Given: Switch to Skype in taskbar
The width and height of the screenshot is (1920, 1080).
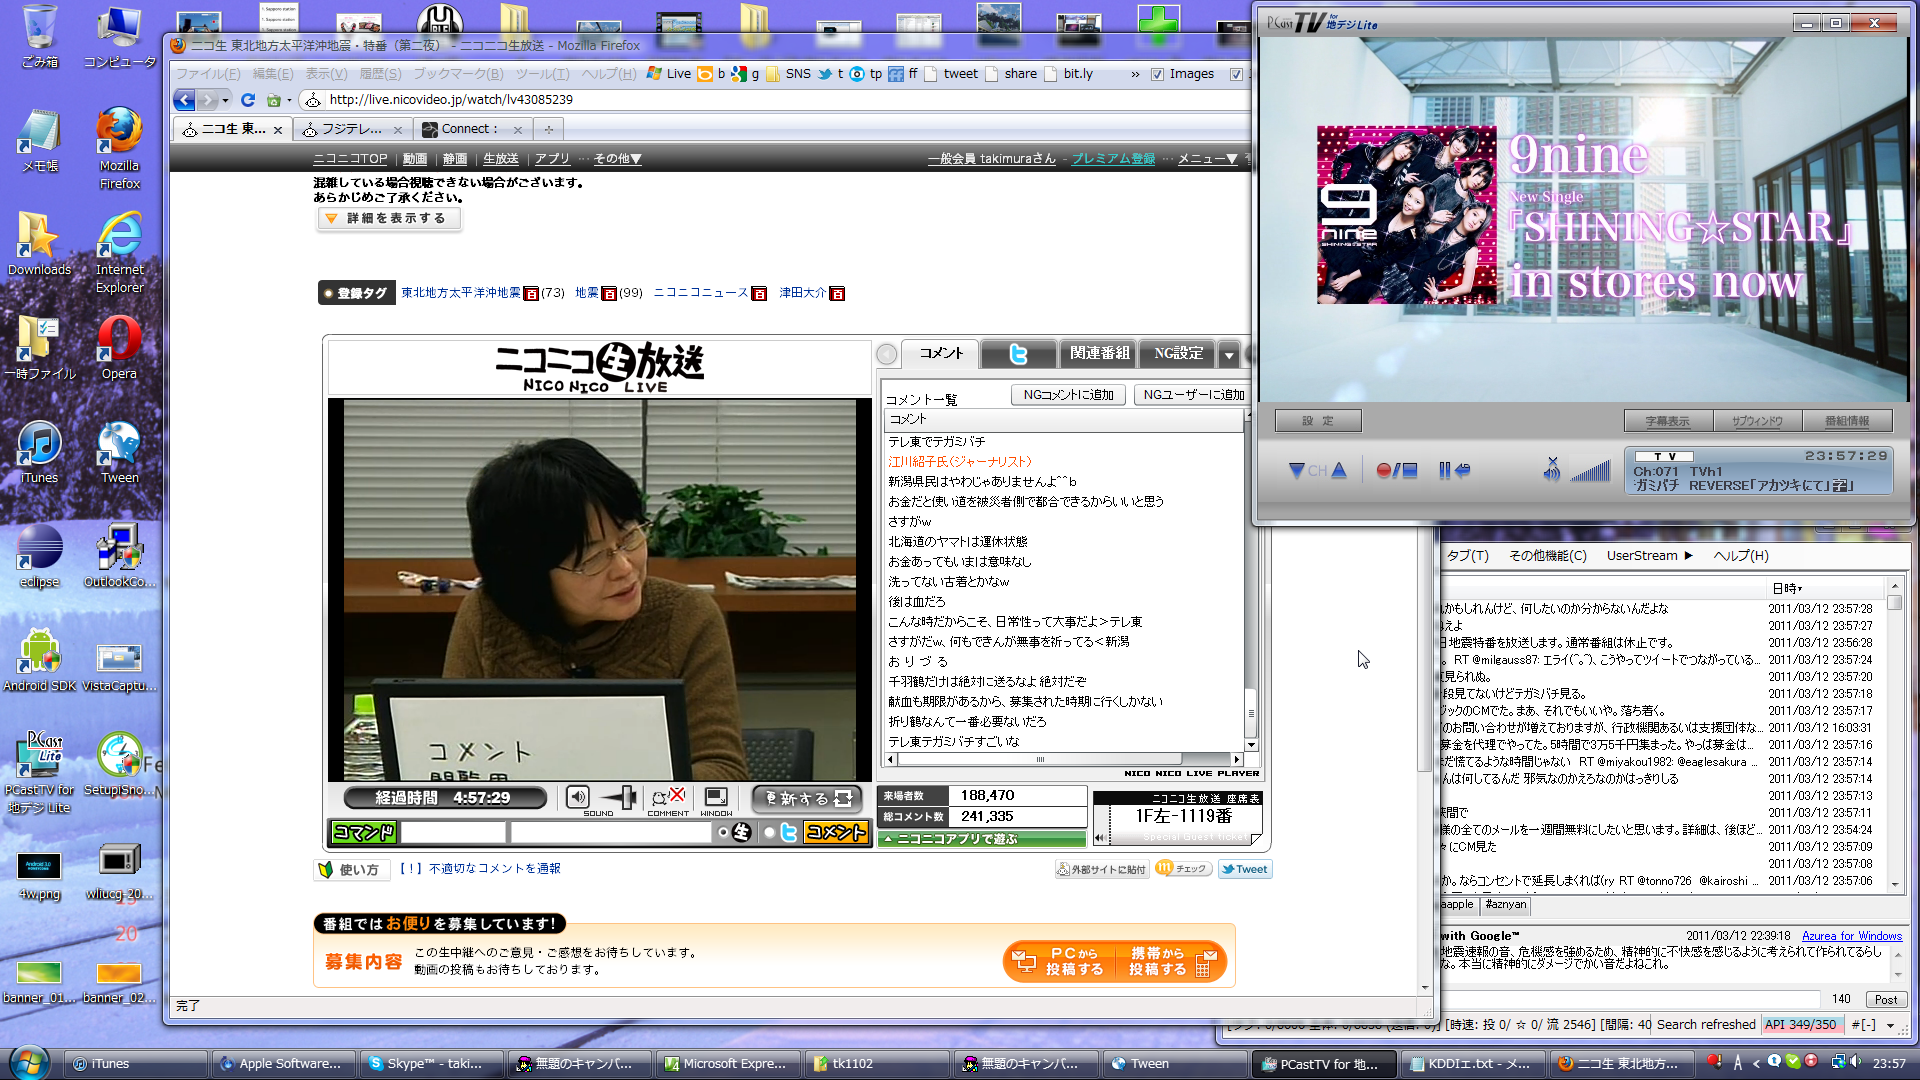Looking at the screenshot, I should pyautogui.click(x=431, y=1064).
